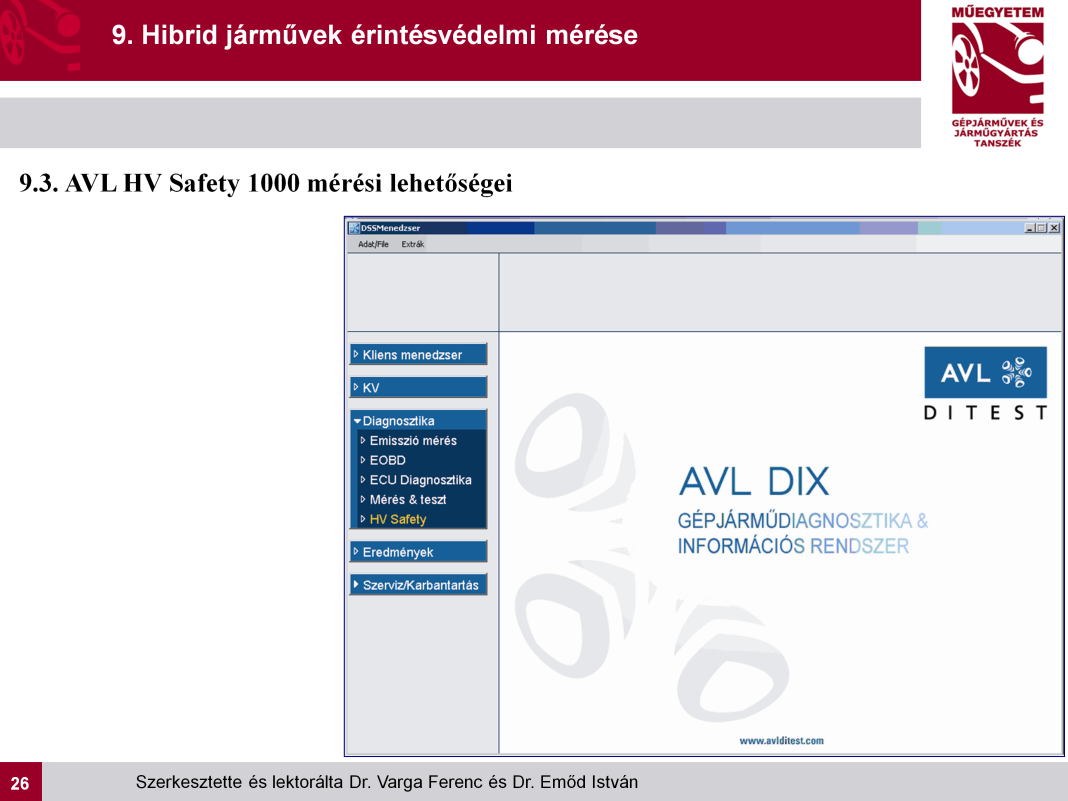Viewport: 1068px width, 801px height.
Task: Minimize the DSSMenedzser window
Action: (1029, 228)
